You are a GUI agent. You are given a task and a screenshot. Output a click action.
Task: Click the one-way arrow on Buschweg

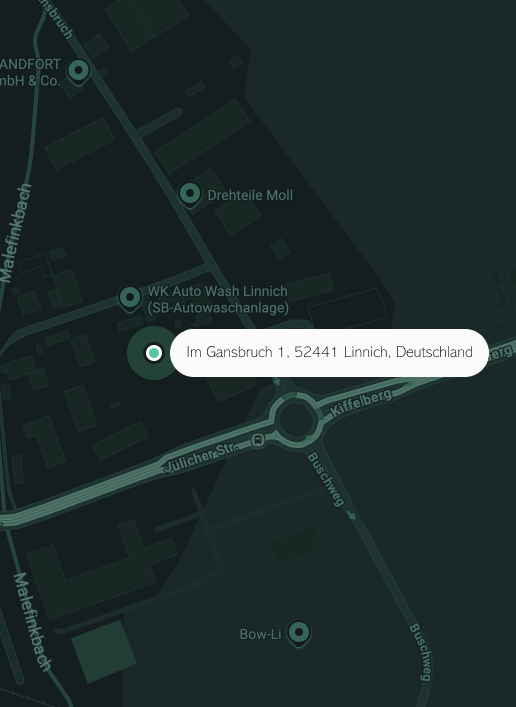pos(351,514)
